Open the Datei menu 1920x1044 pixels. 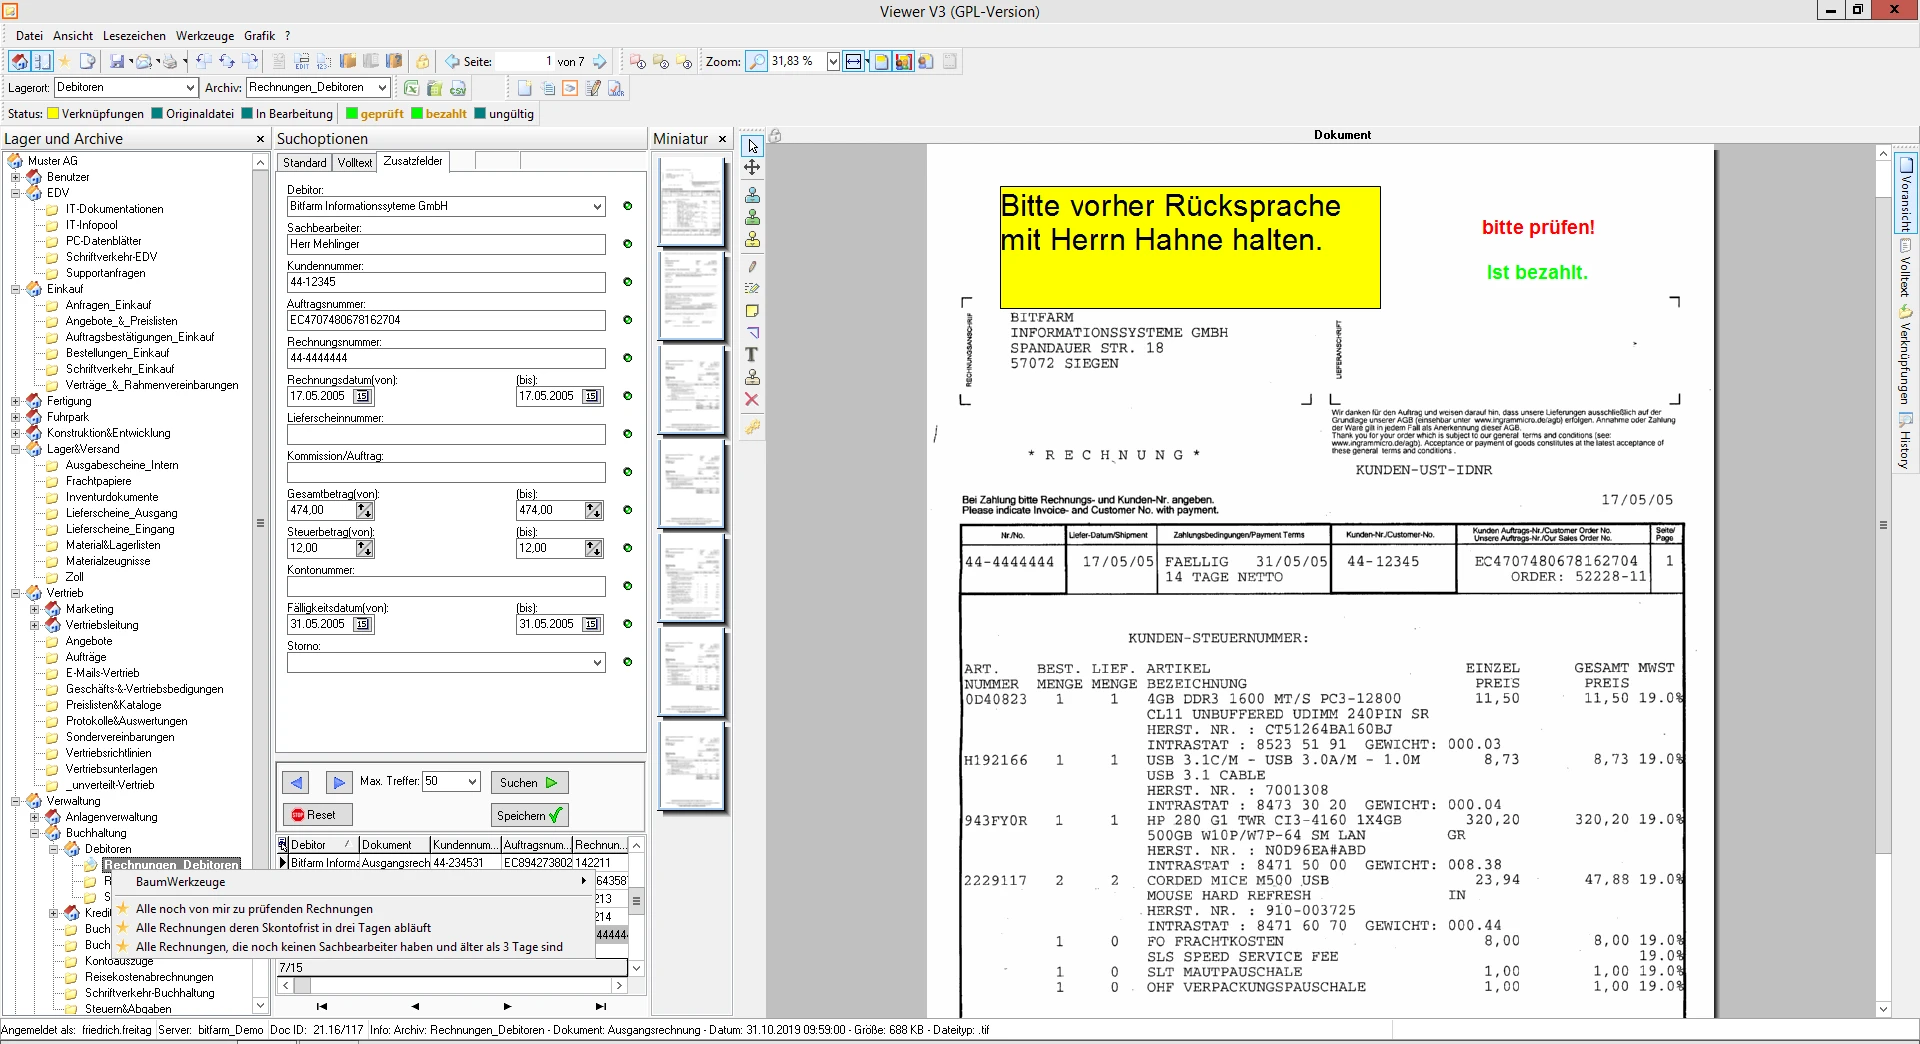coord(29,36)
